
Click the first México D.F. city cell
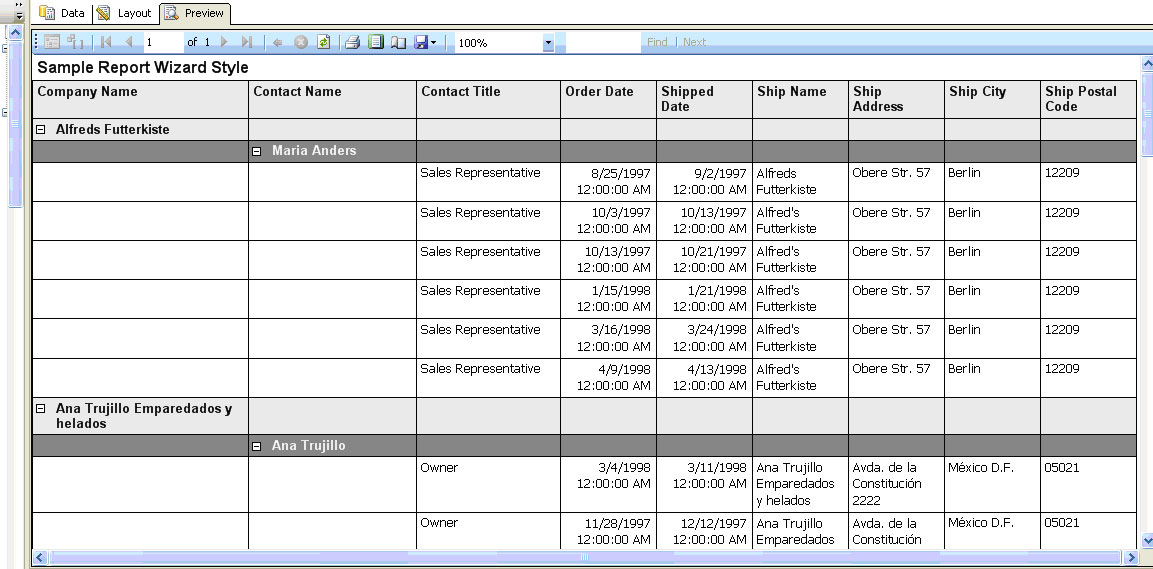pos(992,484)
